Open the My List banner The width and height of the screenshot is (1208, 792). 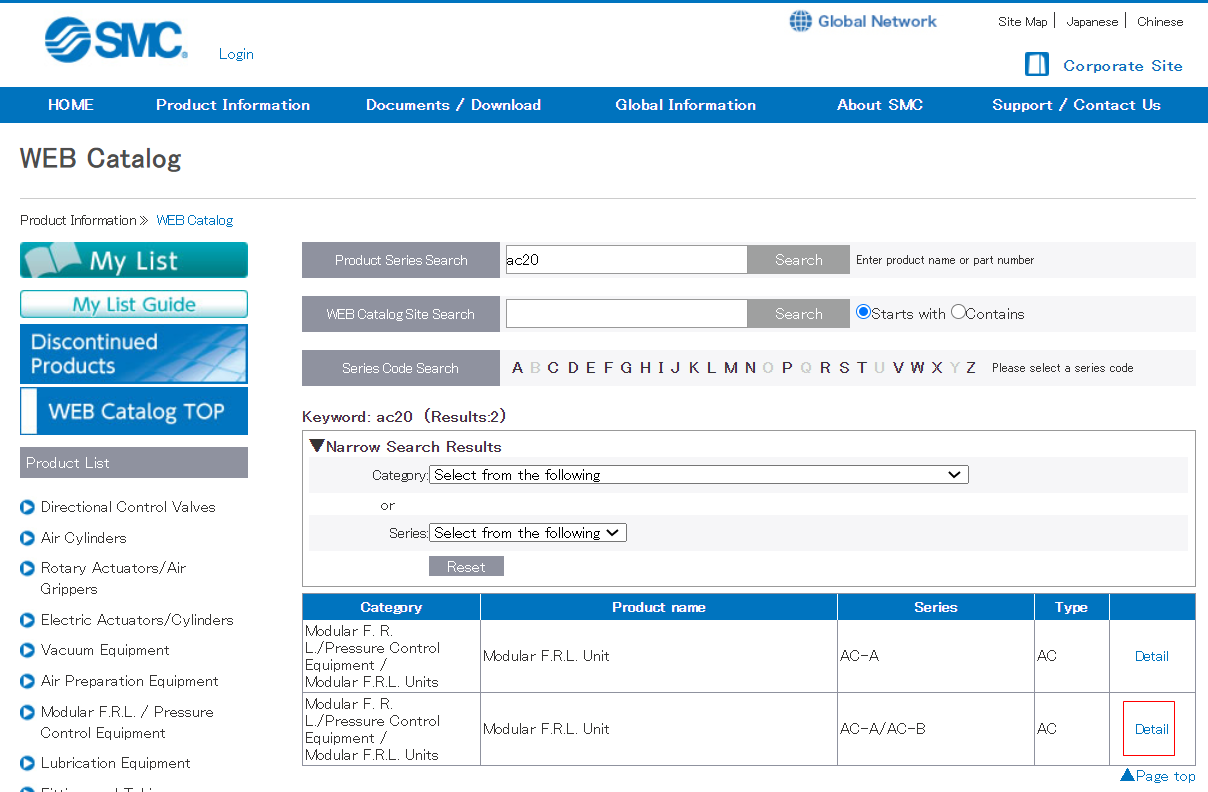(134, 260)
